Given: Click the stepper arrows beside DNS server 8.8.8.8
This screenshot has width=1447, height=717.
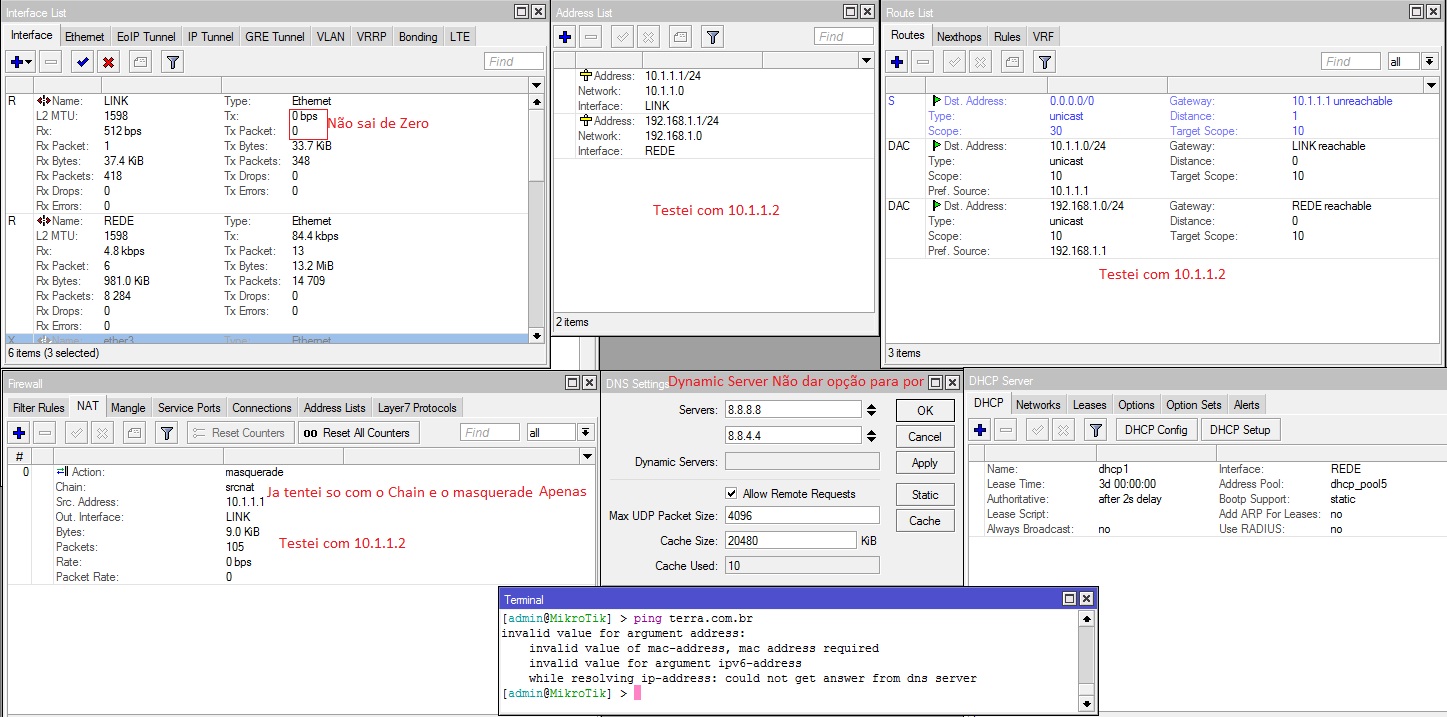Looking at the screenshot, I should coord(871,410).
